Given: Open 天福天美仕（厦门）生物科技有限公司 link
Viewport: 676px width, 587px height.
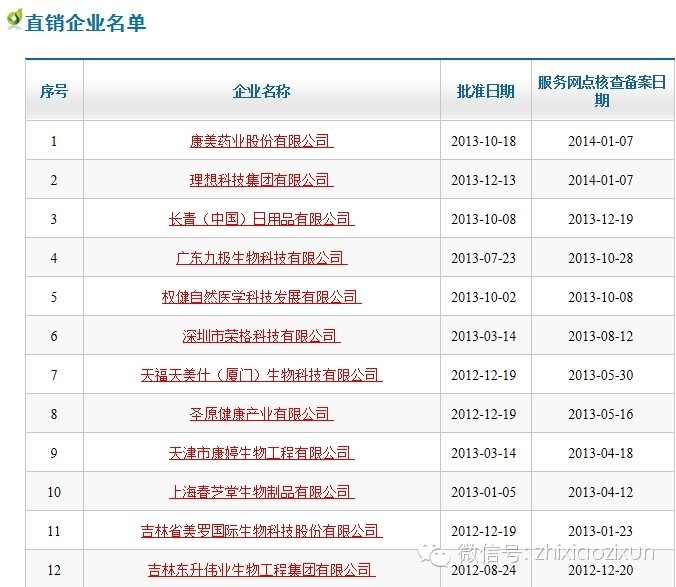Looking at the screenshot, I should (x=262, y=375).
